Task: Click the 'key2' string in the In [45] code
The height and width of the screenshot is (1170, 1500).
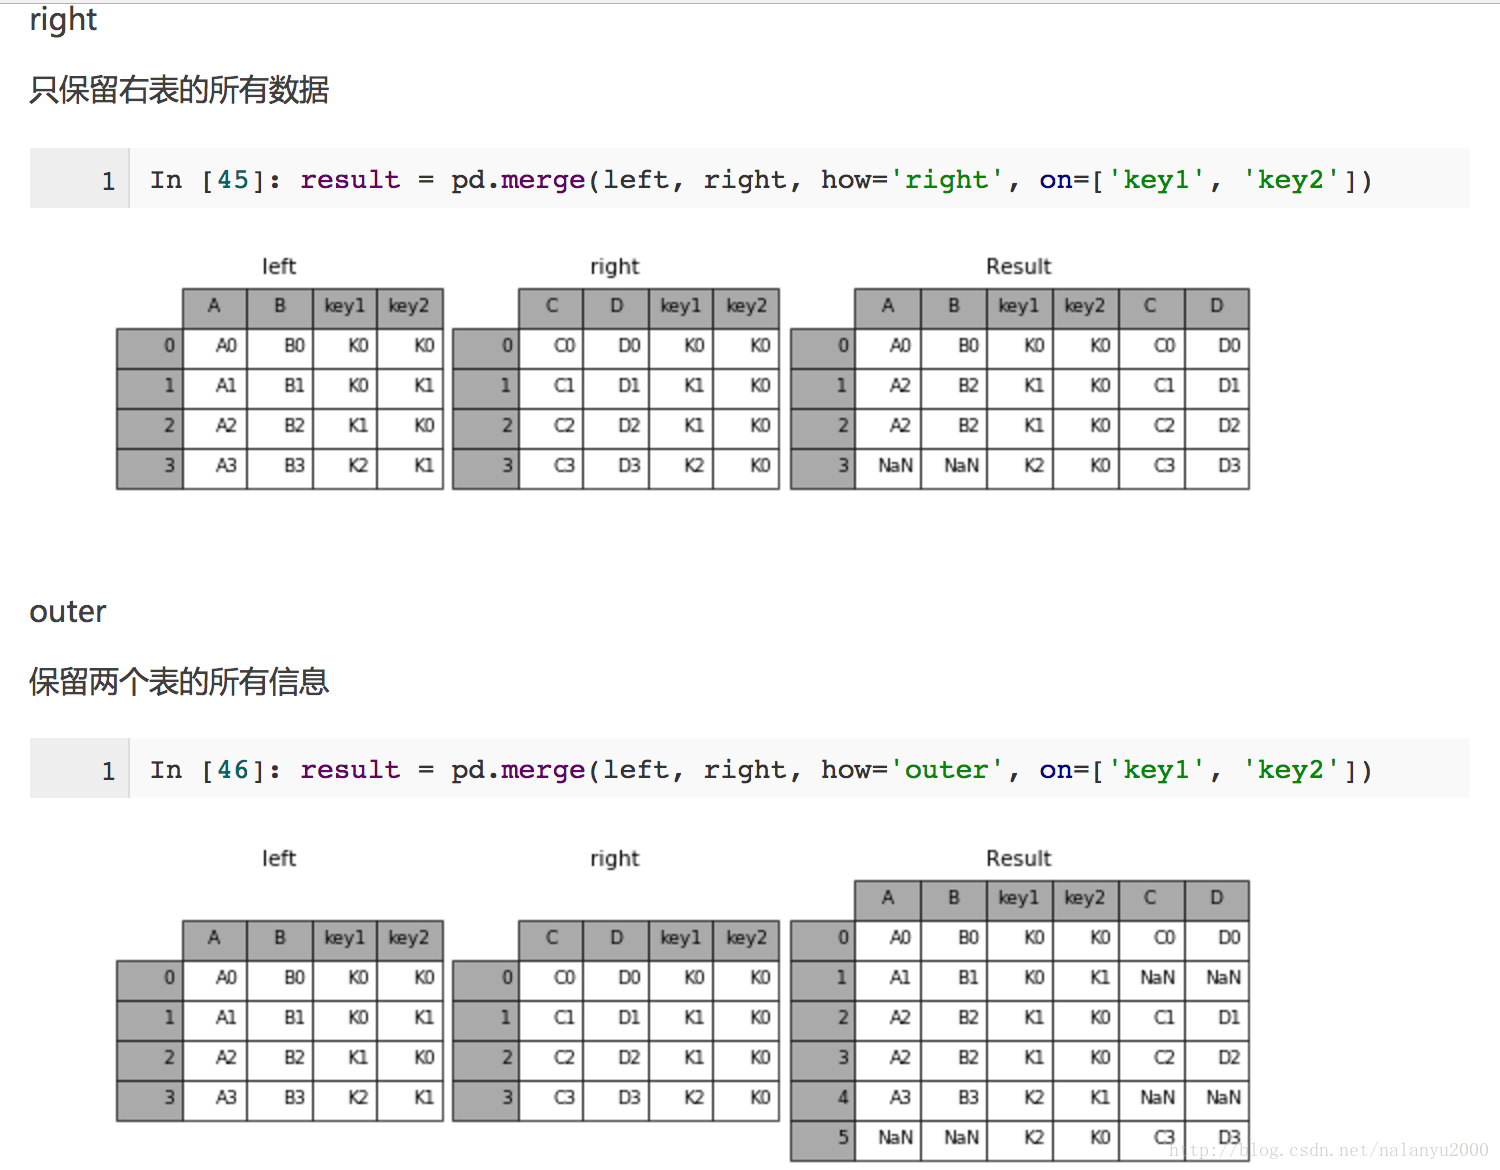Action: click(x=1291, y=180)
